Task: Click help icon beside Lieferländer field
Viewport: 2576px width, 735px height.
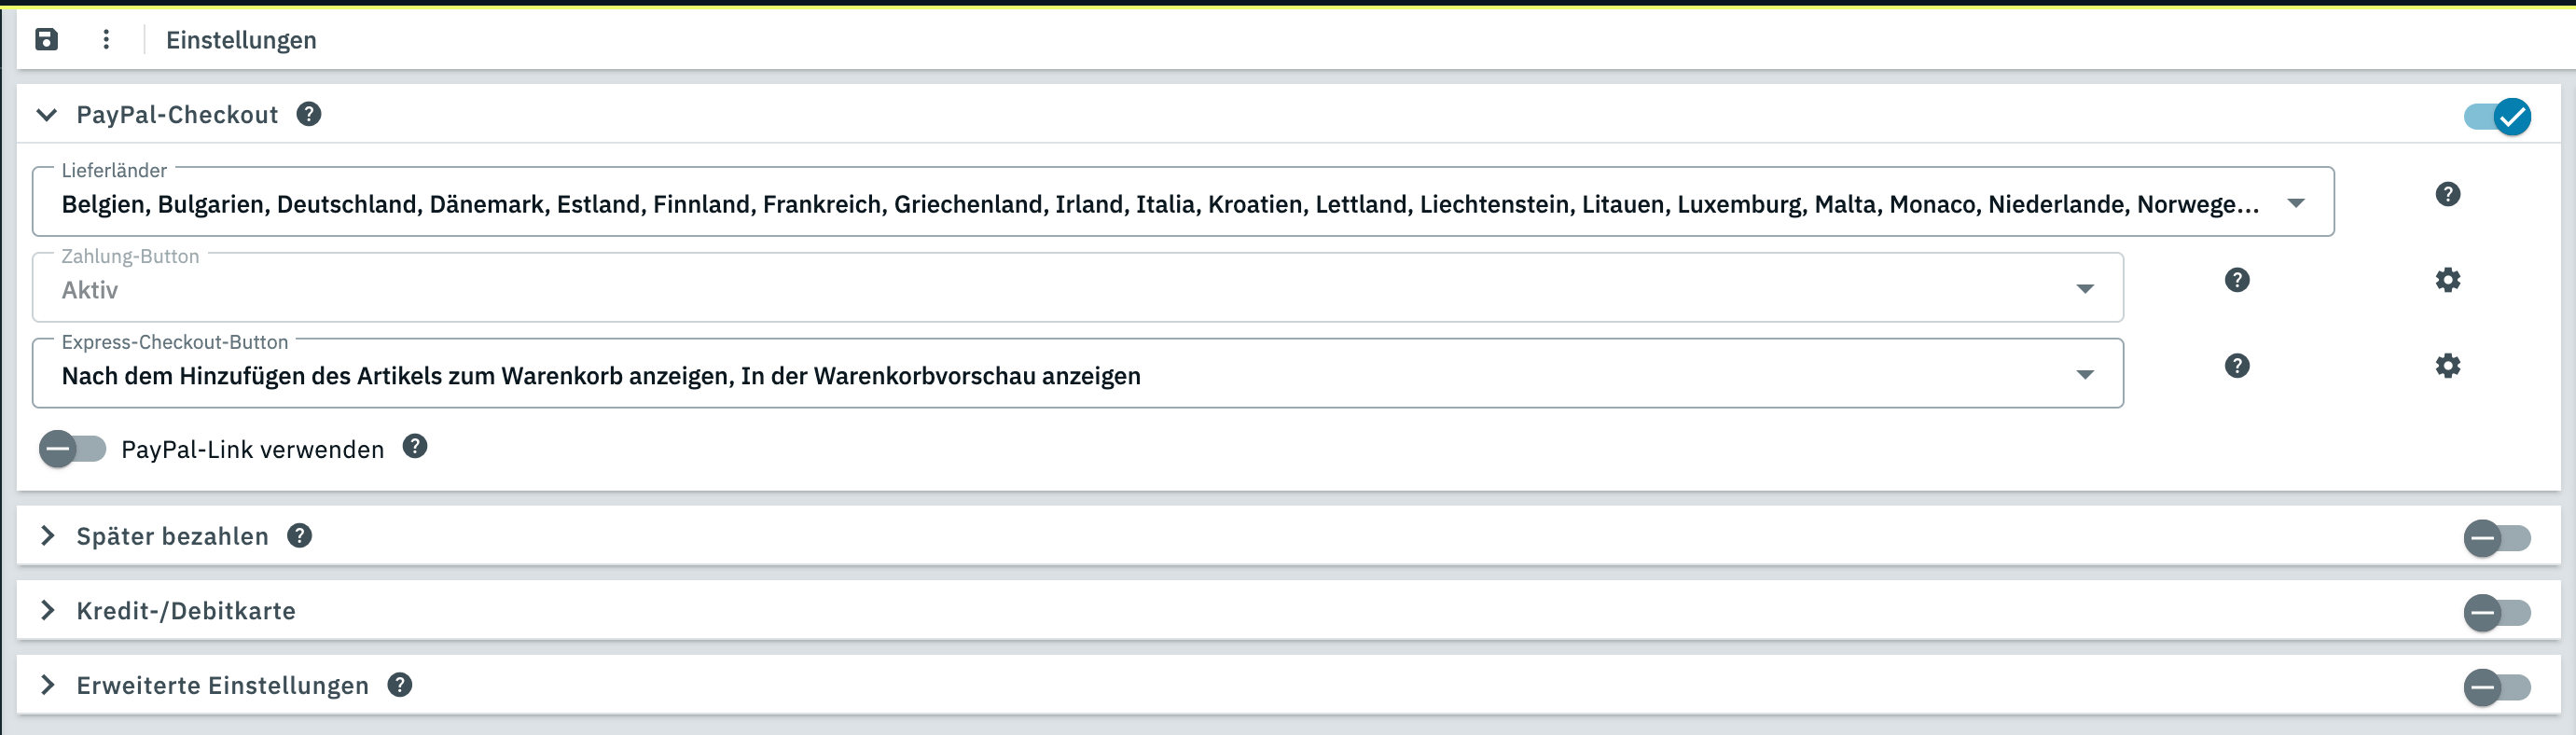Action: pos(2447,194)
